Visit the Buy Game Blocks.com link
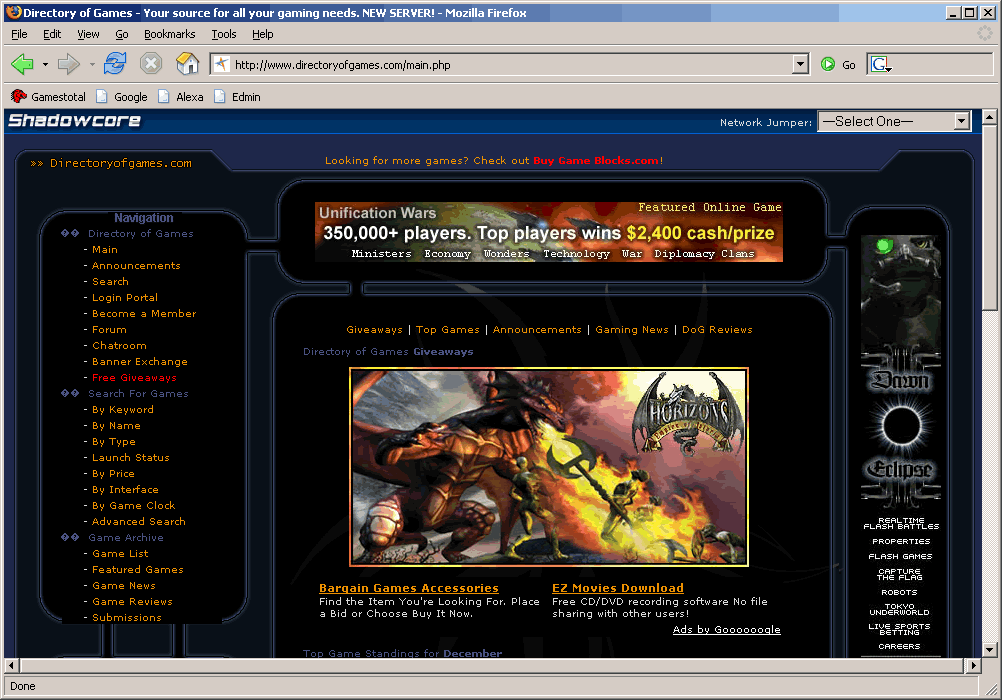 click(595, 161)
